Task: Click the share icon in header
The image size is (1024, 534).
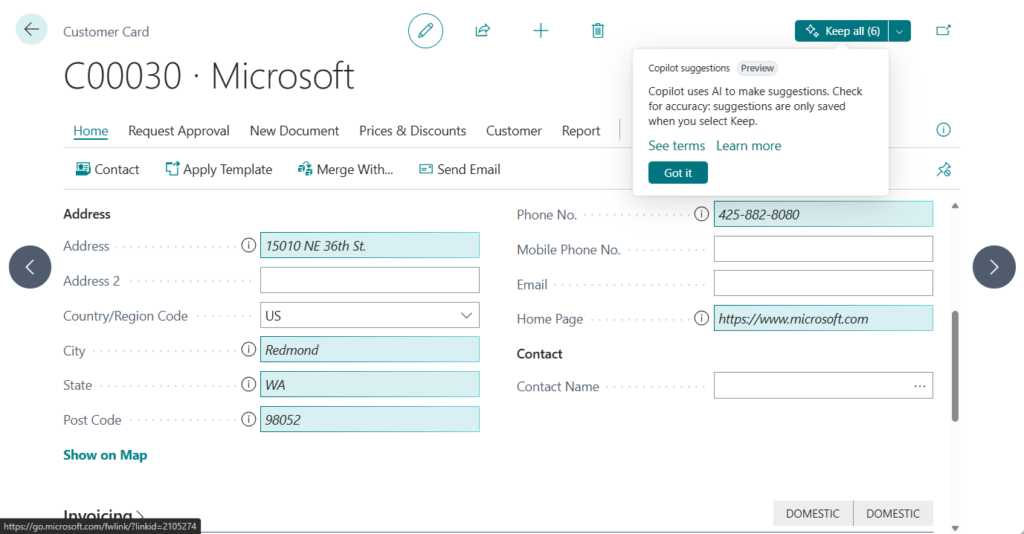Action: pos(482,31)
